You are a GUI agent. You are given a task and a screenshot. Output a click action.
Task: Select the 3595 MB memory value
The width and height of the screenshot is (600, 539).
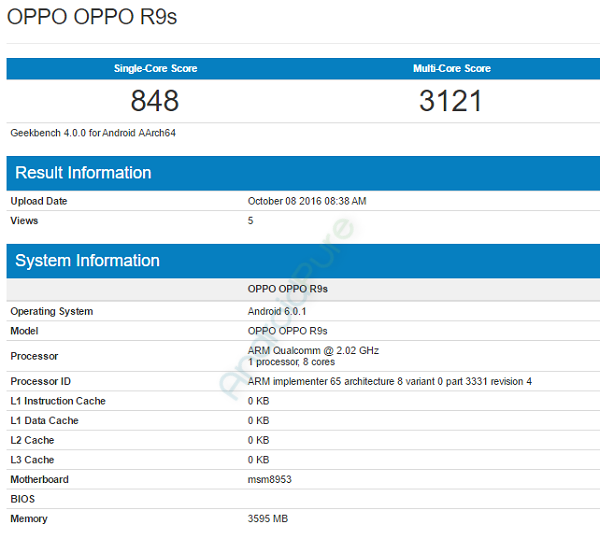267,519
